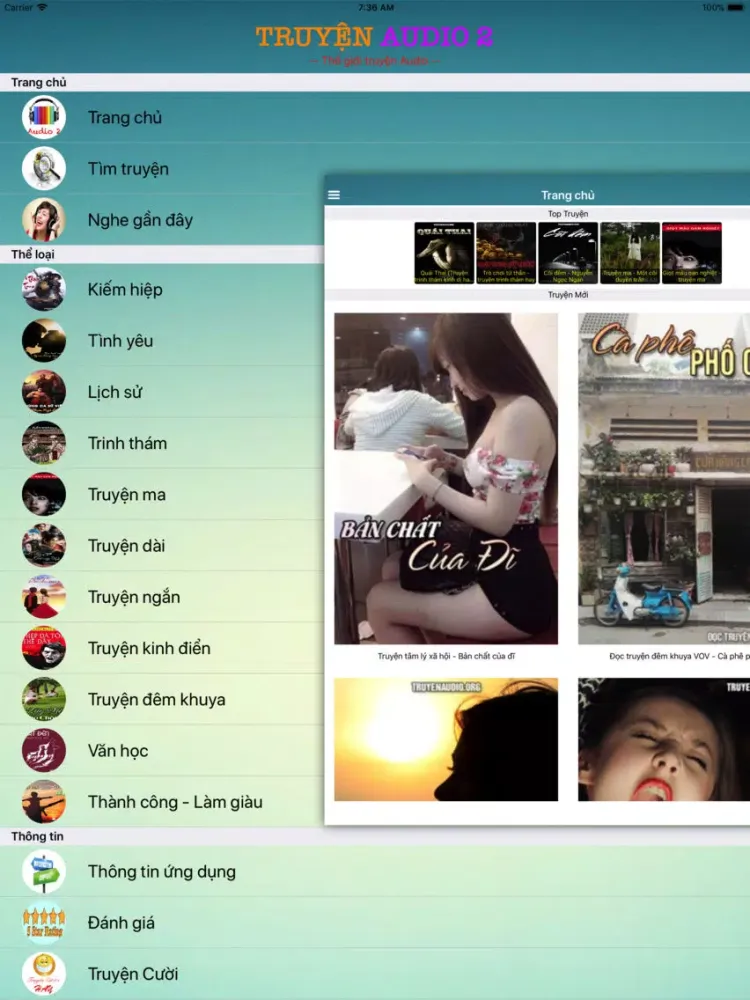Open Giọt máu oan nghiệt top thumbnail
Image resolution: width=750 pixels, height=1000 pixels.
click(691, 253)
